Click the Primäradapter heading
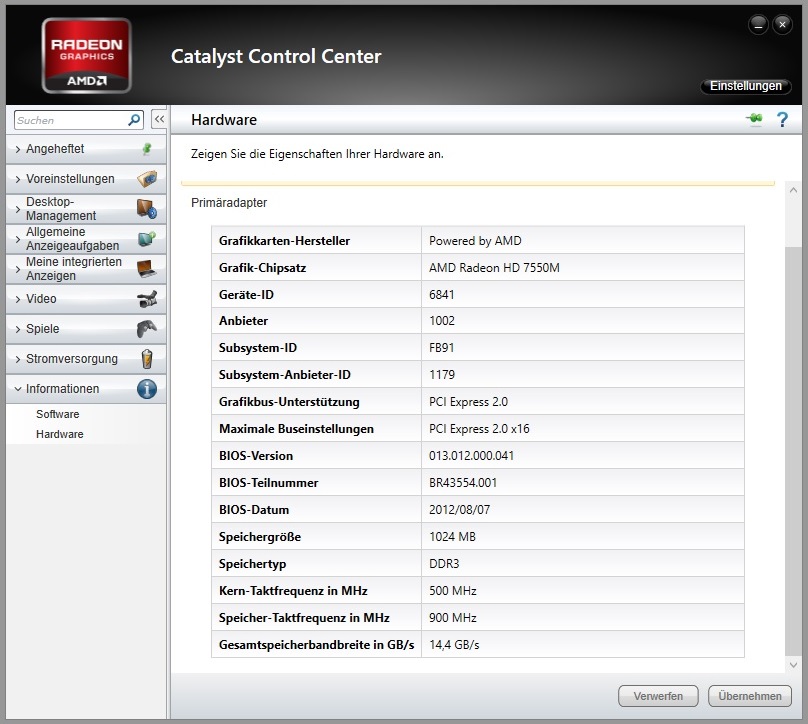The image size is (808, 724). coord(229,203)
